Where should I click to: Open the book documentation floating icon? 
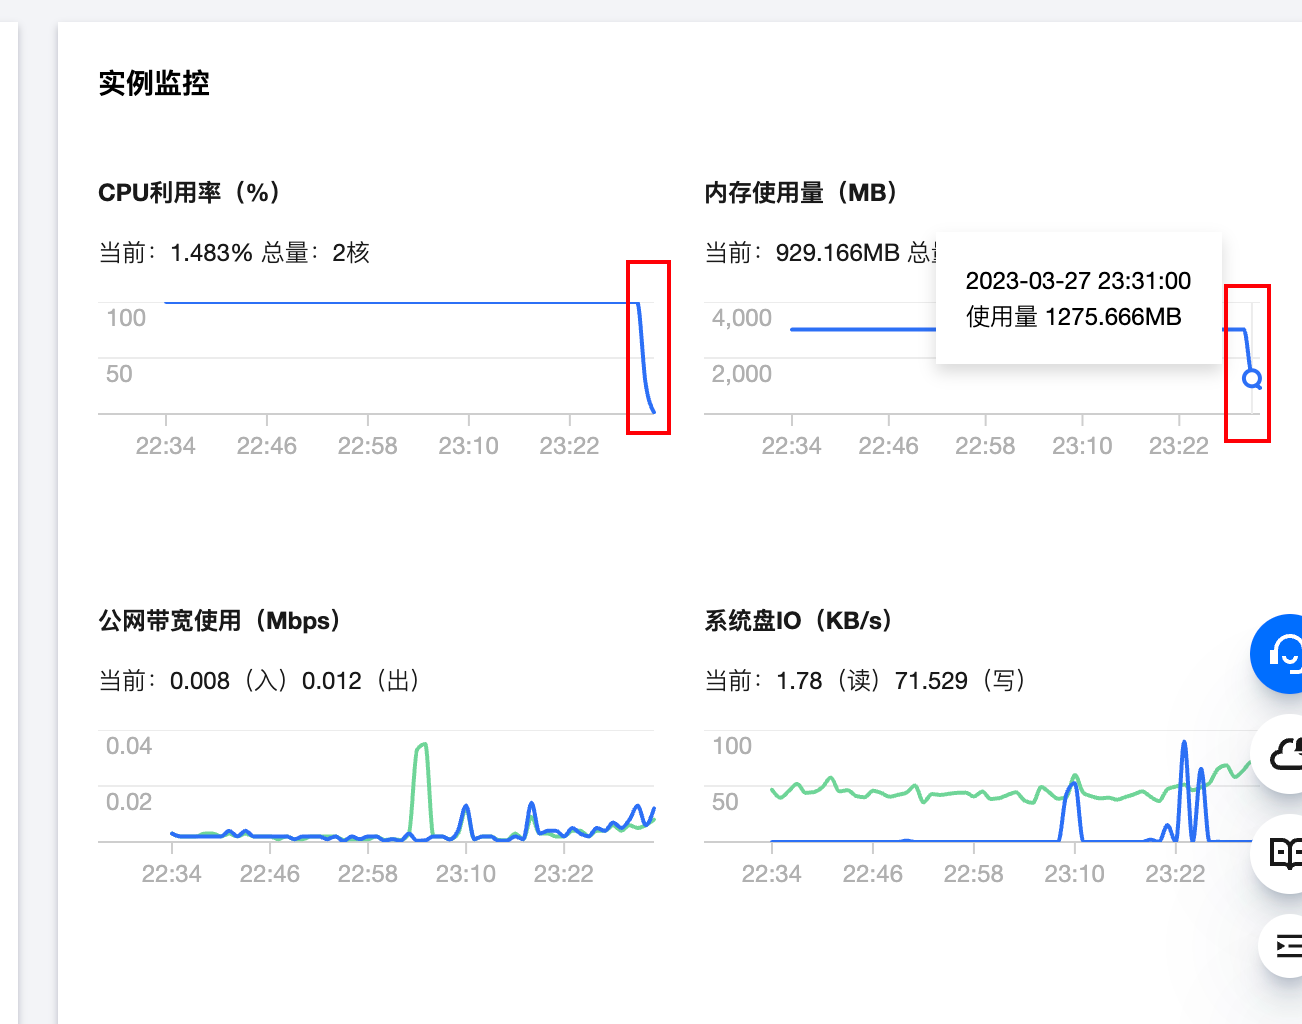click(1283, 853)
